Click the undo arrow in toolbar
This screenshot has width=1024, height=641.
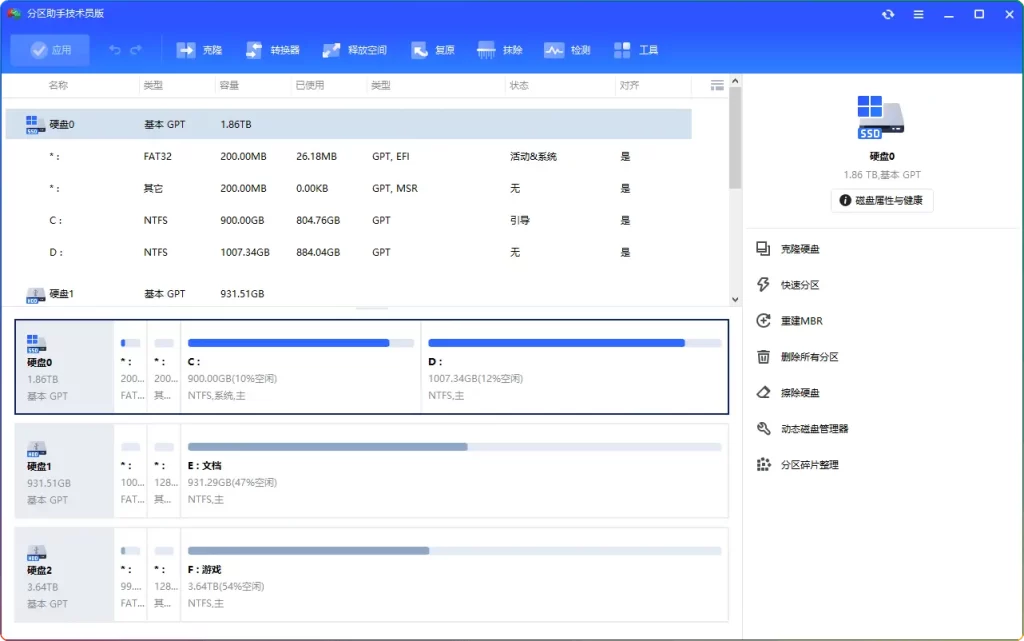[x=115, y=50]
